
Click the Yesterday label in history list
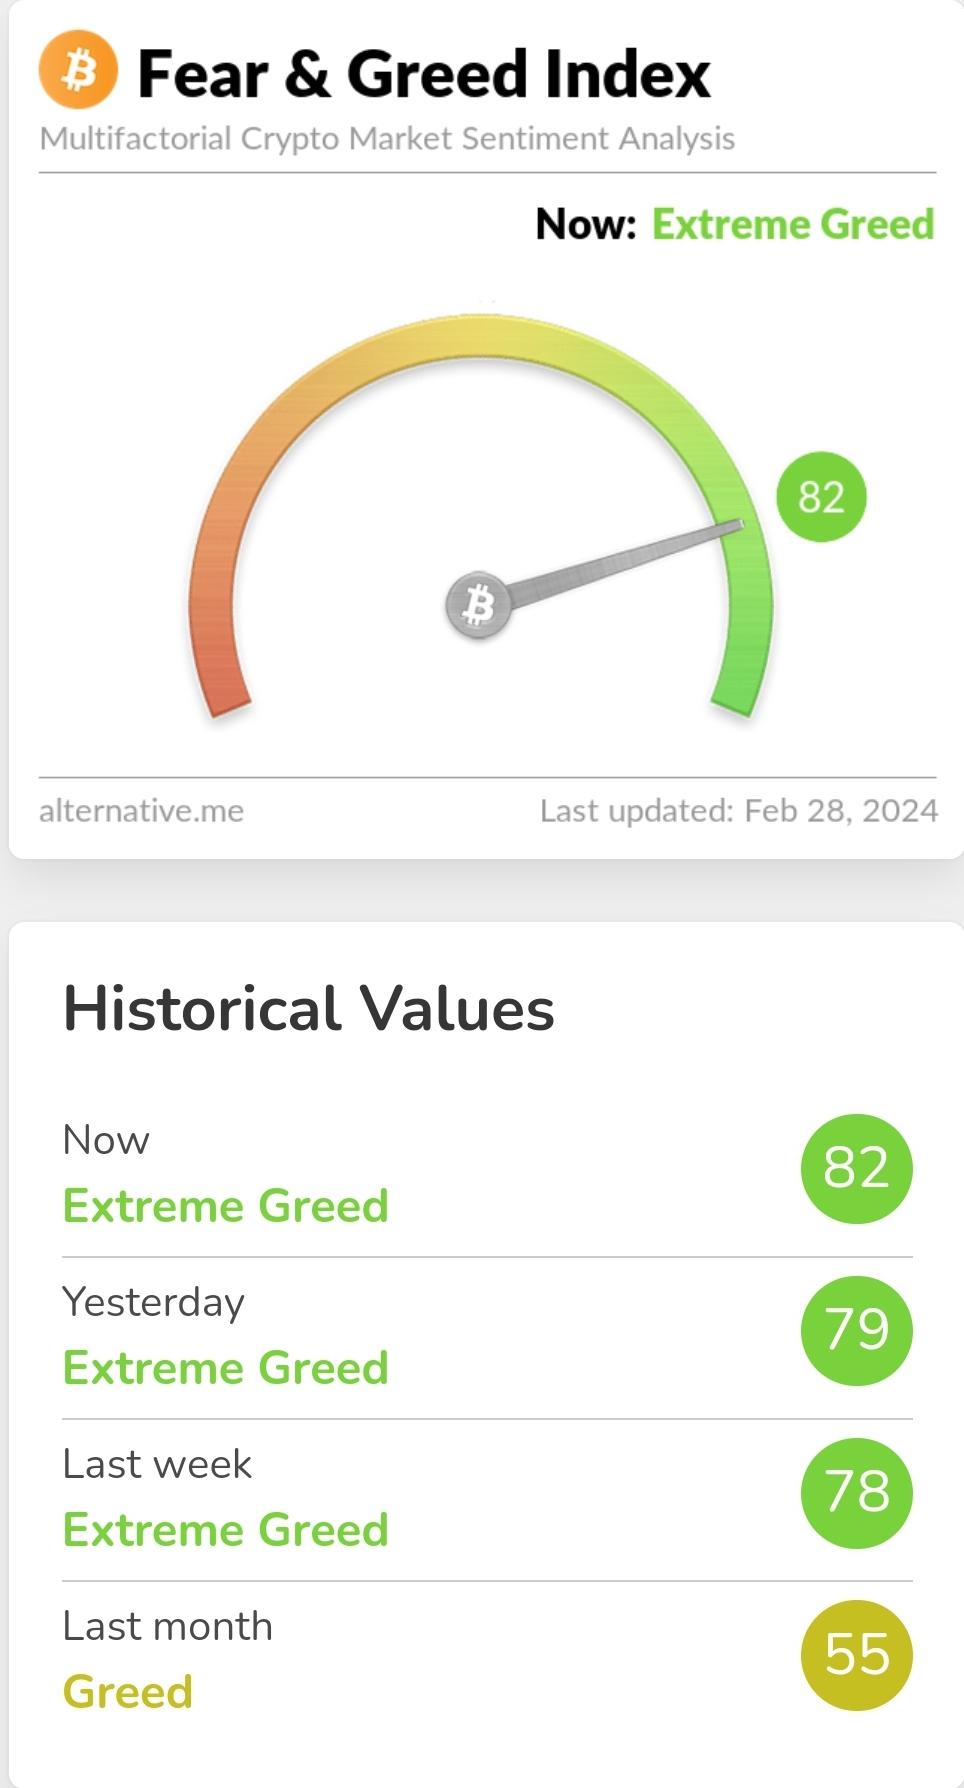153,1303
